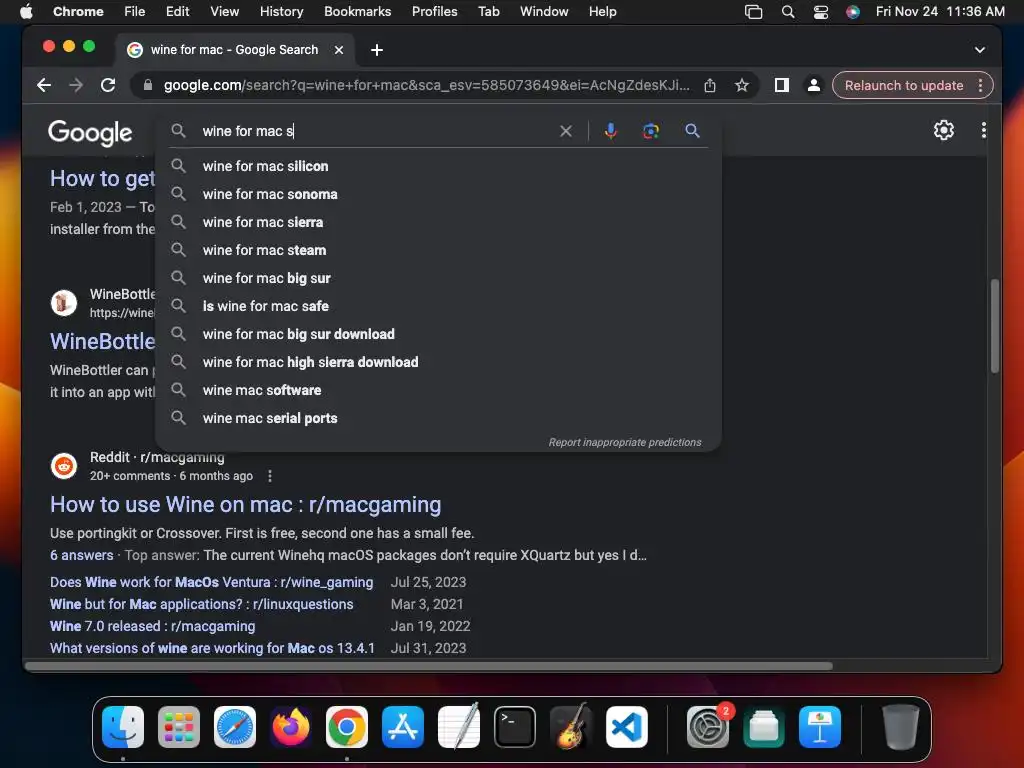This screenshot has height=768, width=1024.
Task: Close the wine for mac tab
Action: (x=339, y=50)
